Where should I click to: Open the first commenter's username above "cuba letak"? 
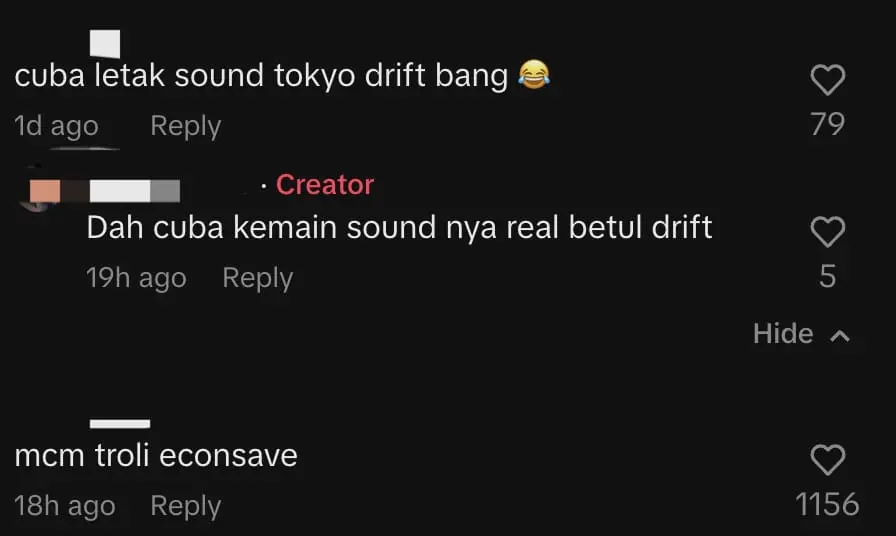(105, 43)
